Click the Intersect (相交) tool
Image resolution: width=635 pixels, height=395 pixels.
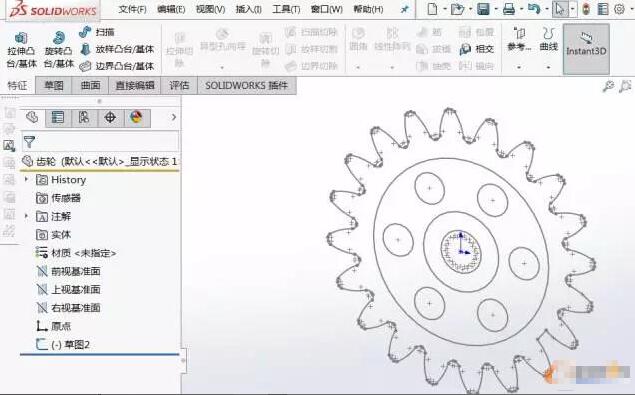coord(477,49)
